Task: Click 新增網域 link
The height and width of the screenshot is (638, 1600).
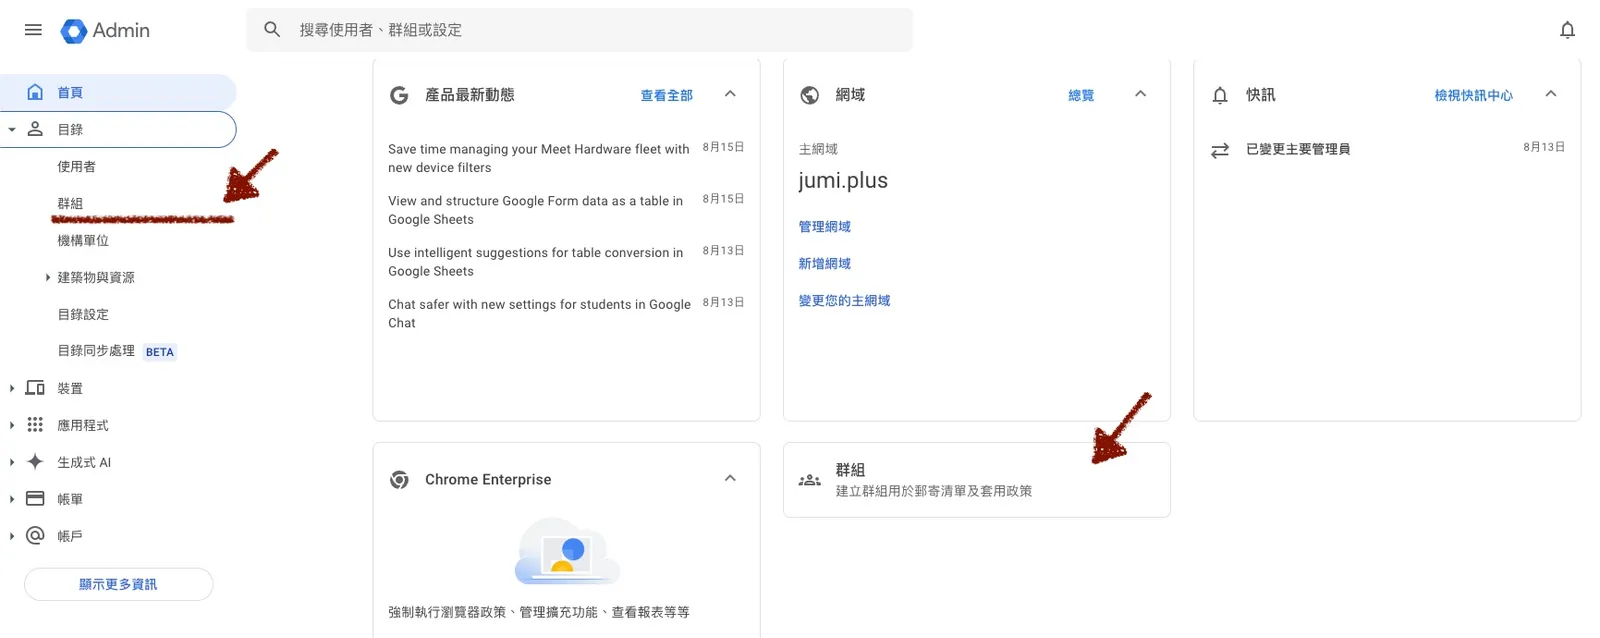Action: pos(825,264)
